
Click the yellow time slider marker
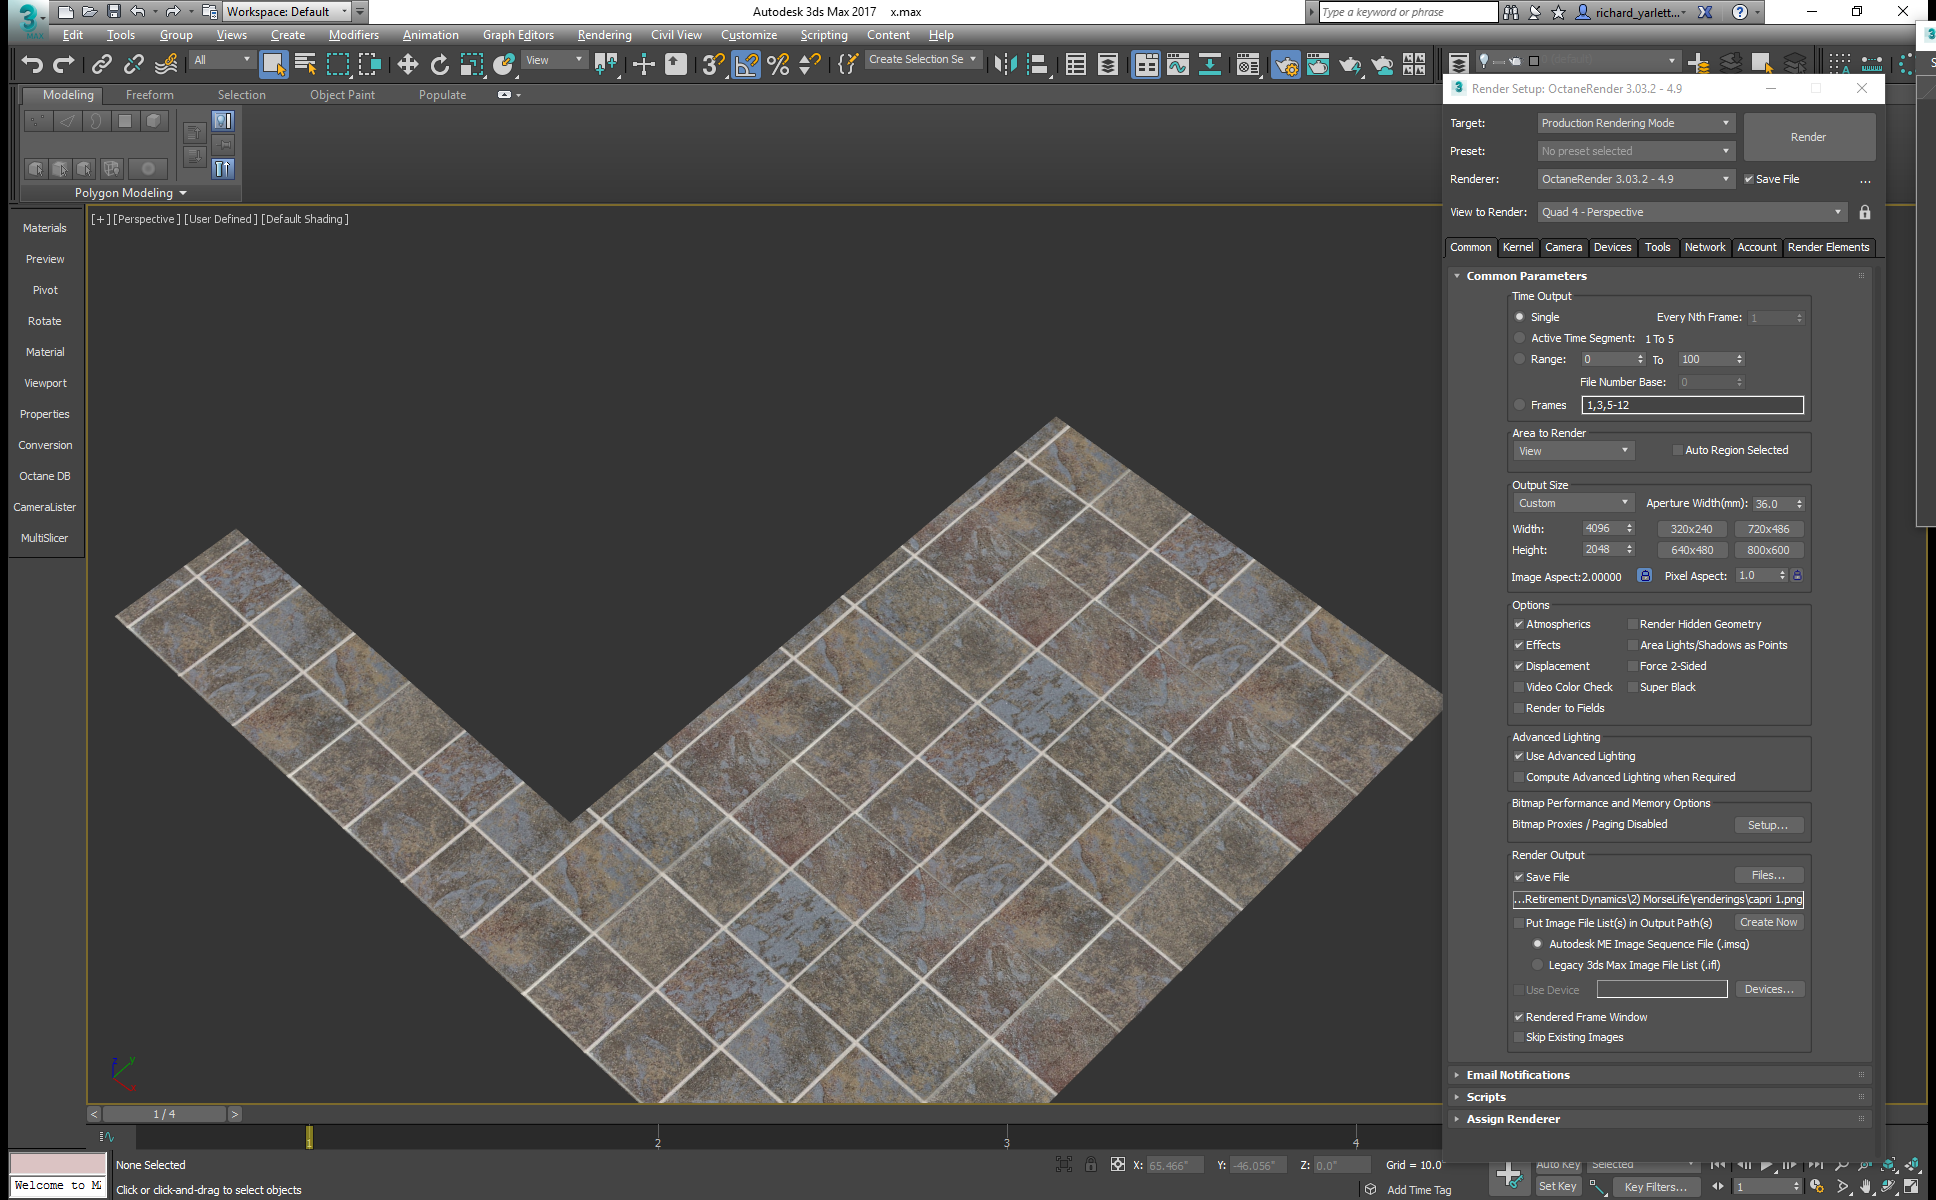click(x=309, y=1137)
